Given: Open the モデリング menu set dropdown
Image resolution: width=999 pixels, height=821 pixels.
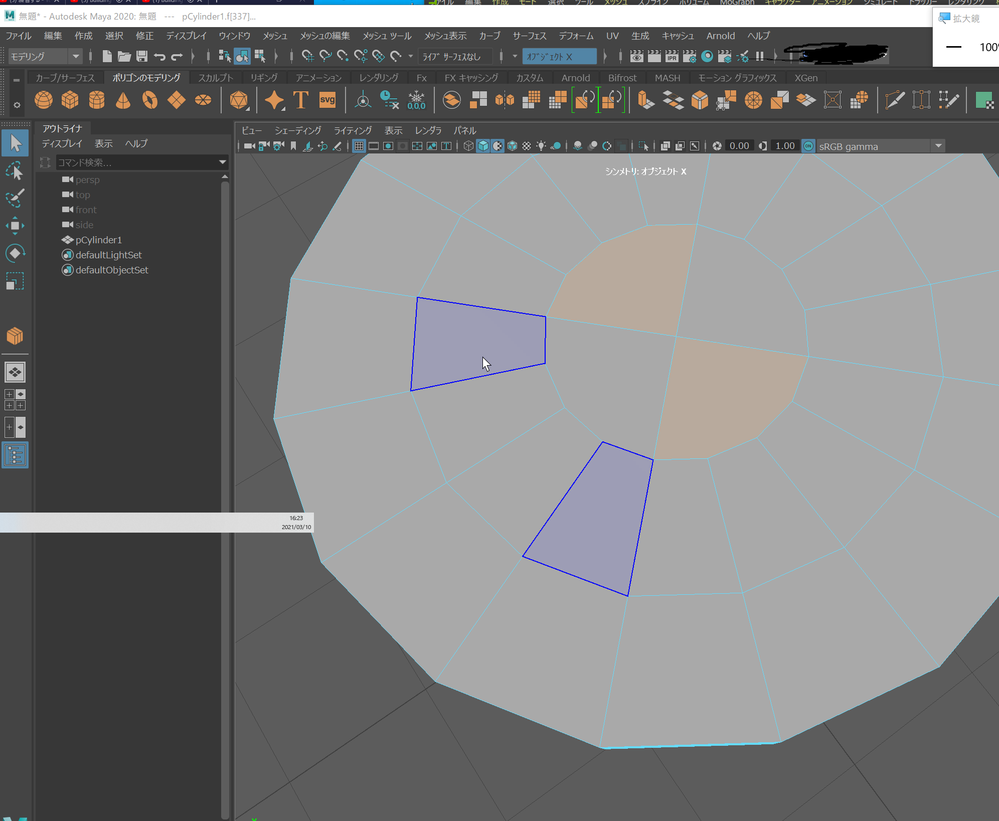Looking at the screenshot, I should click(x=45, y=56).
